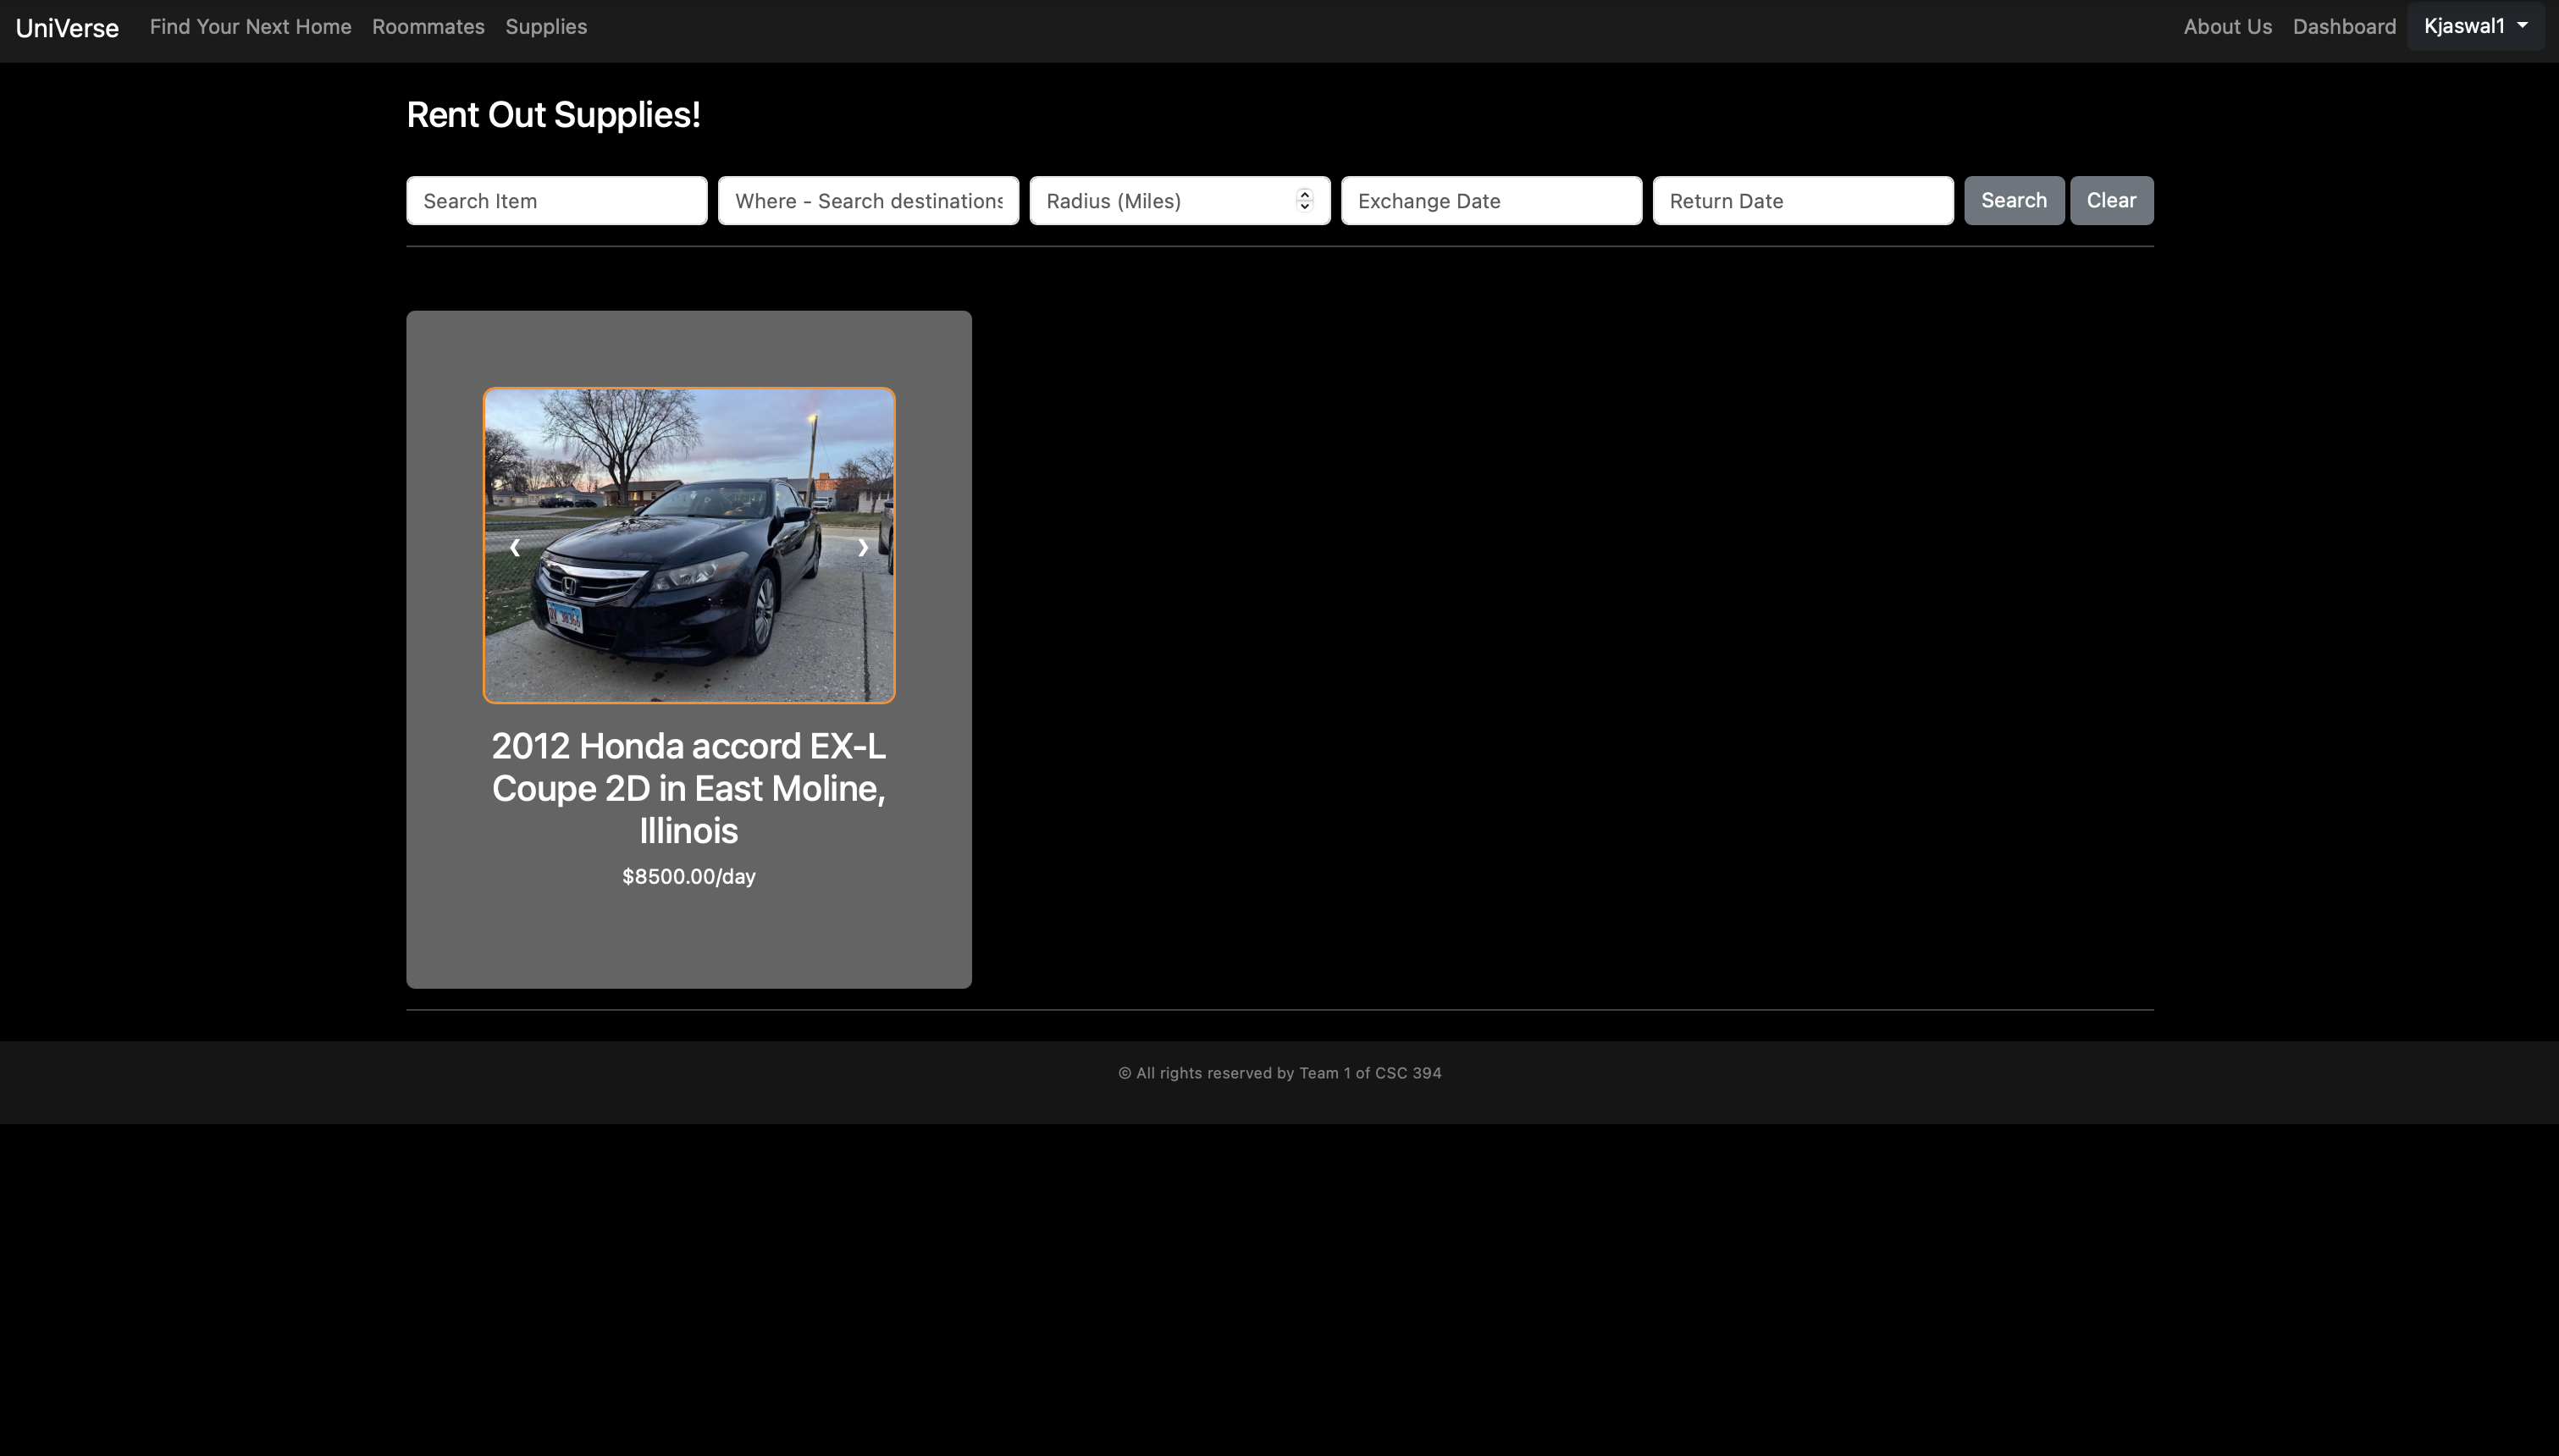Focus the Radius (Miles) field
This screenshot has width=2559, height=1456.
[x=1160, y=201]
